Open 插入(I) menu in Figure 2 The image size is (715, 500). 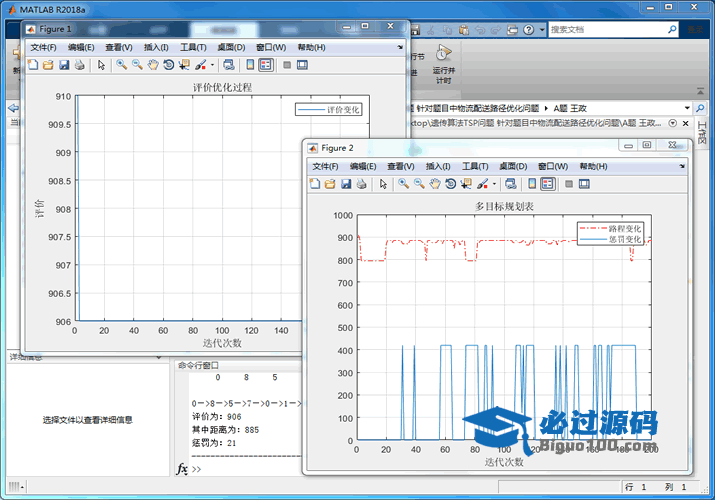(438, 166)
